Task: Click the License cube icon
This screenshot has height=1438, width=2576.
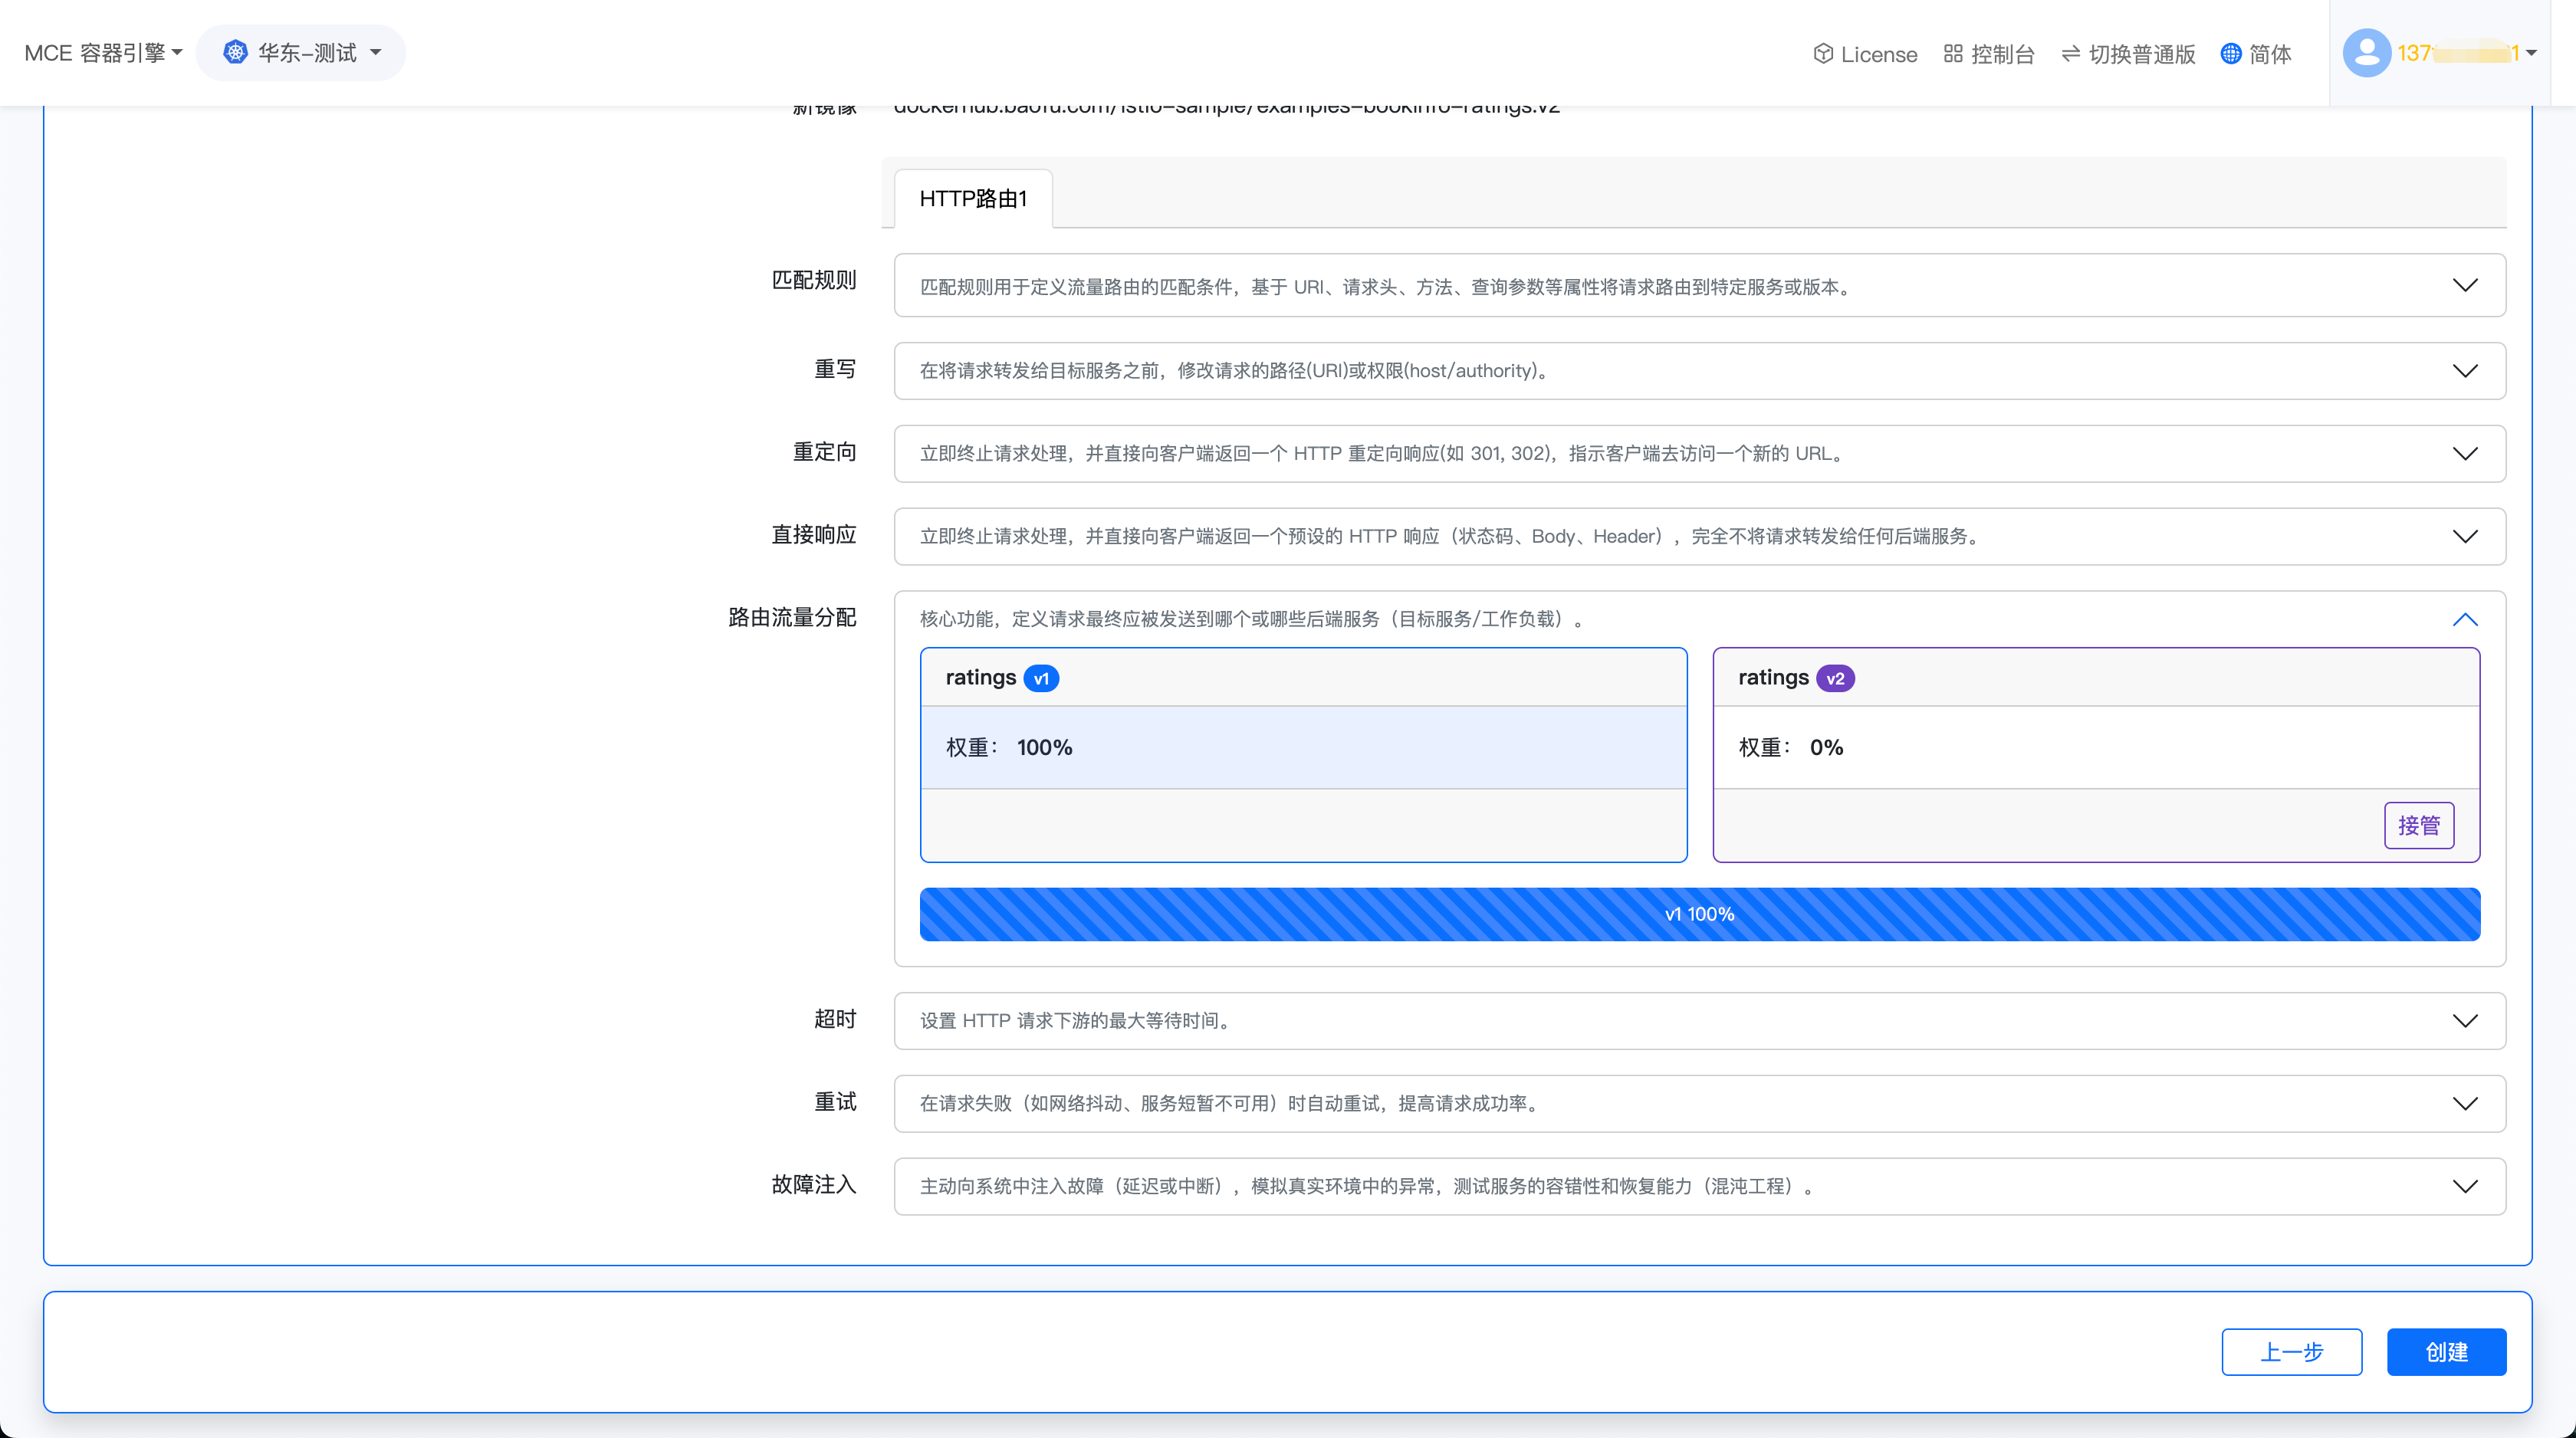Action: click(1822, 54)
